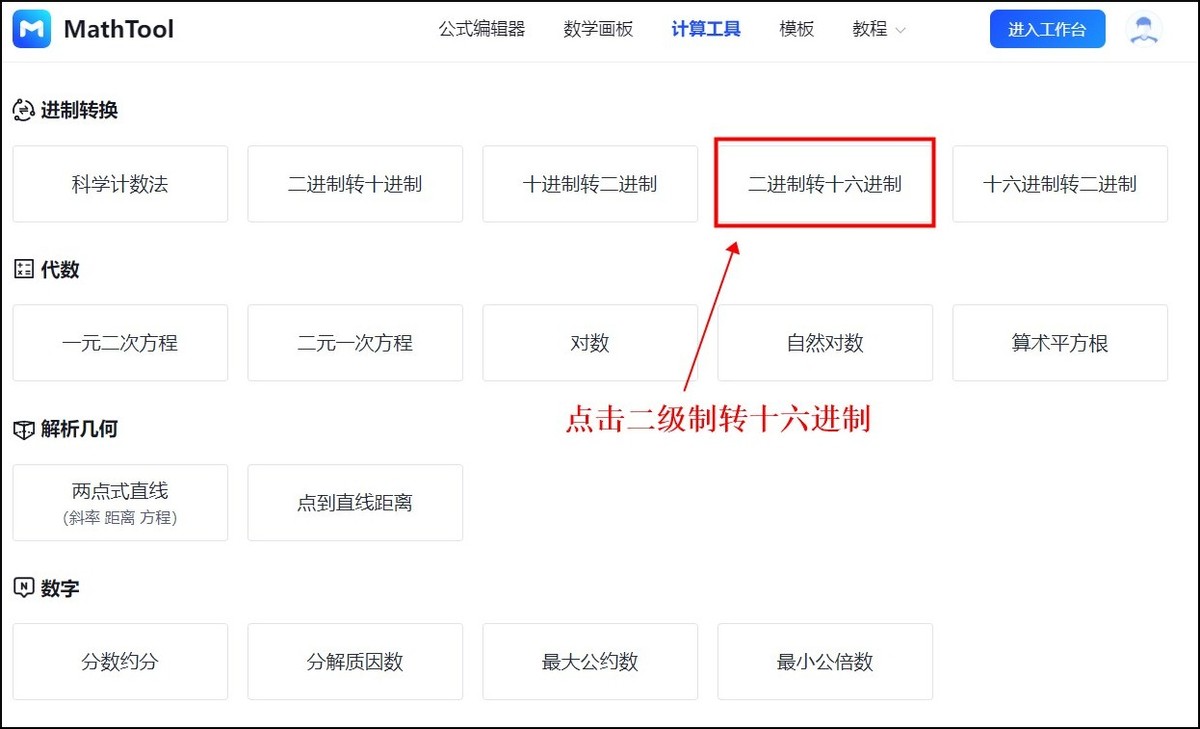Viewport: 1200px width, 729px height.
Task: Open the 模板 menu item
Action: pyautogui.click(x=796, y=30)
